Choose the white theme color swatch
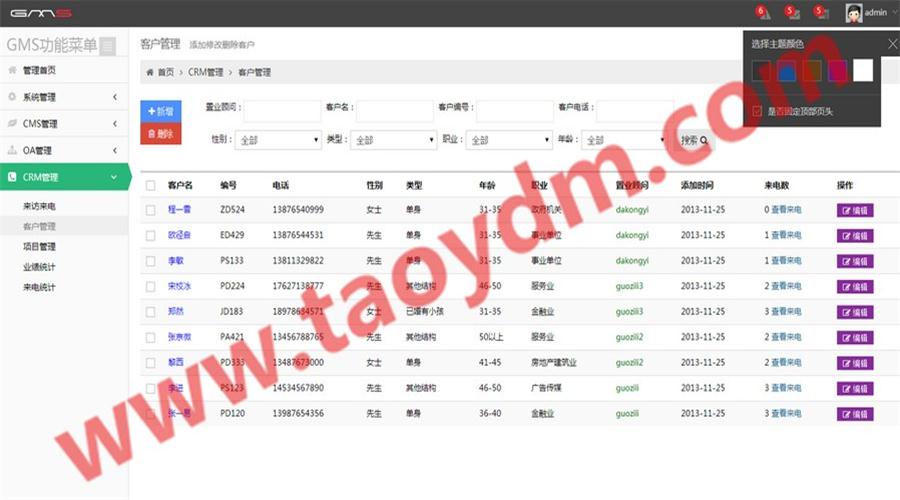The image size is (900, 500). pos(863,71)
